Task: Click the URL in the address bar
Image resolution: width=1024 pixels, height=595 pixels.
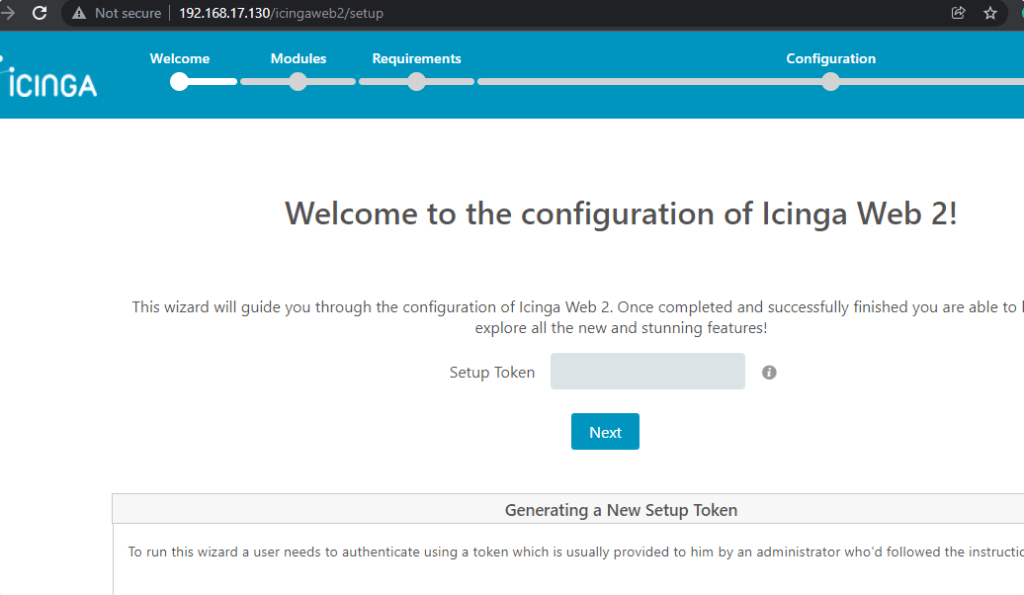Action: [281, 13]
